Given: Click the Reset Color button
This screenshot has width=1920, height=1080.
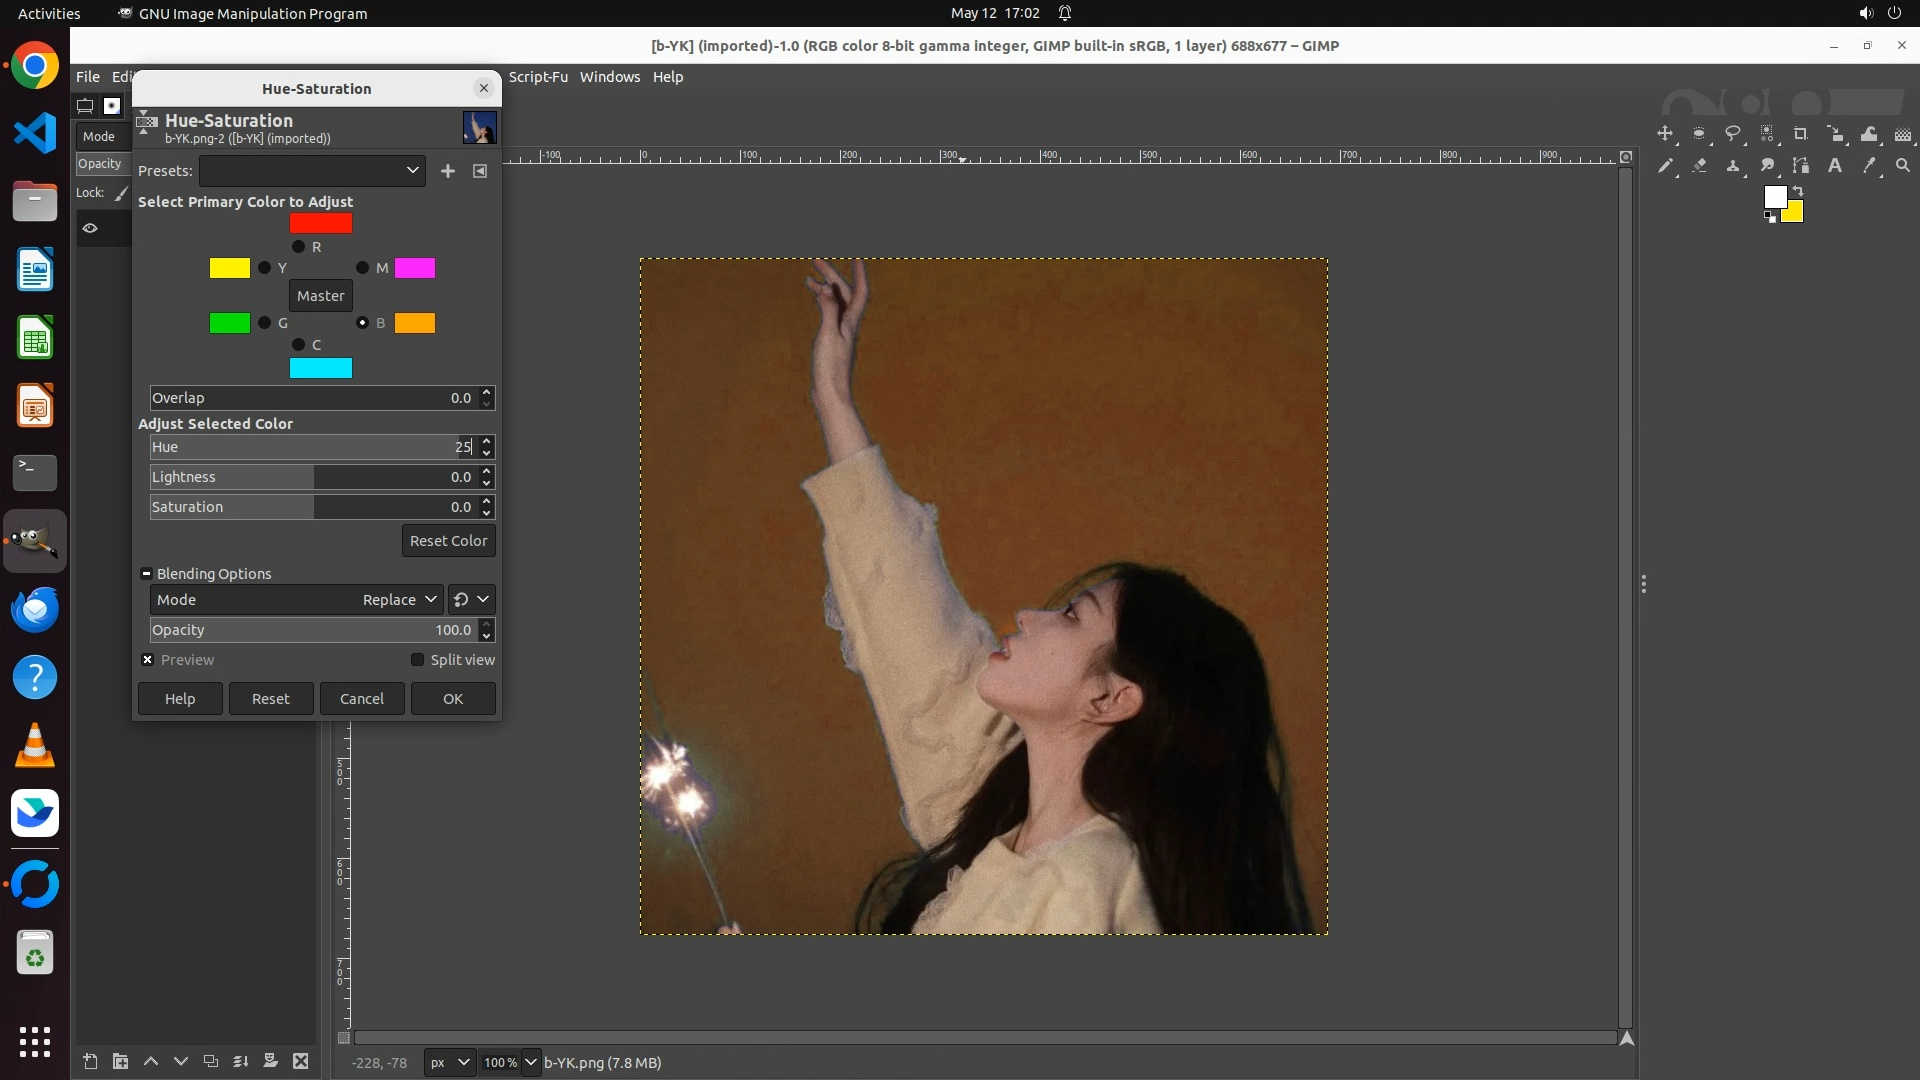Looking at the screenshot, I should click(448, 541).
